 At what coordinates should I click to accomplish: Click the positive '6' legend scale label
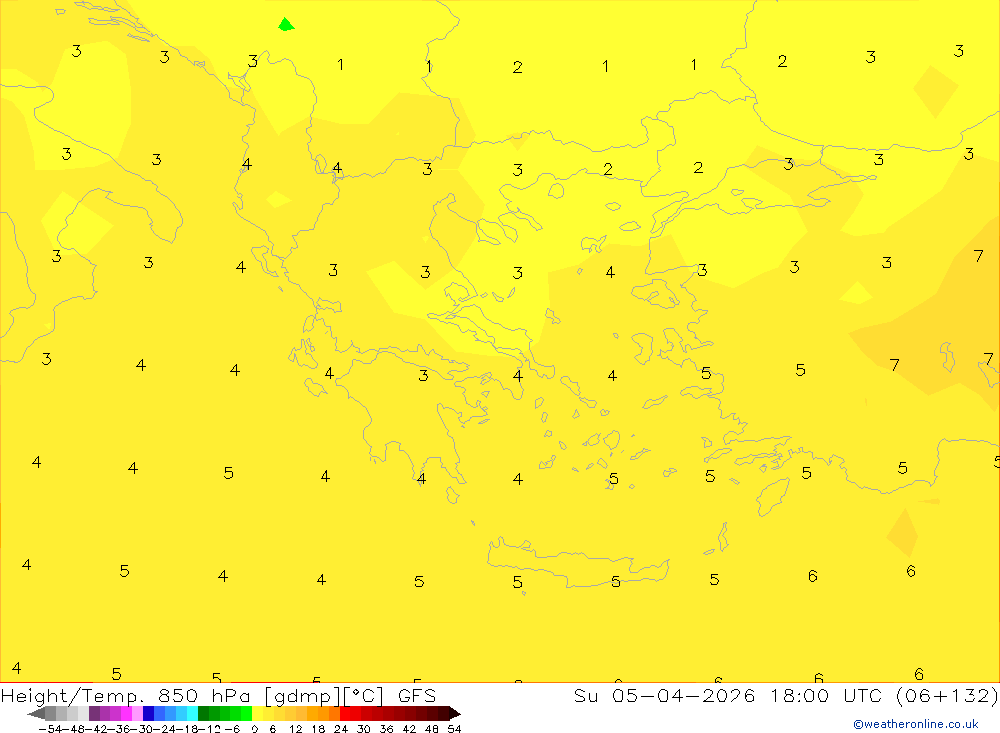tap(273, 728)
